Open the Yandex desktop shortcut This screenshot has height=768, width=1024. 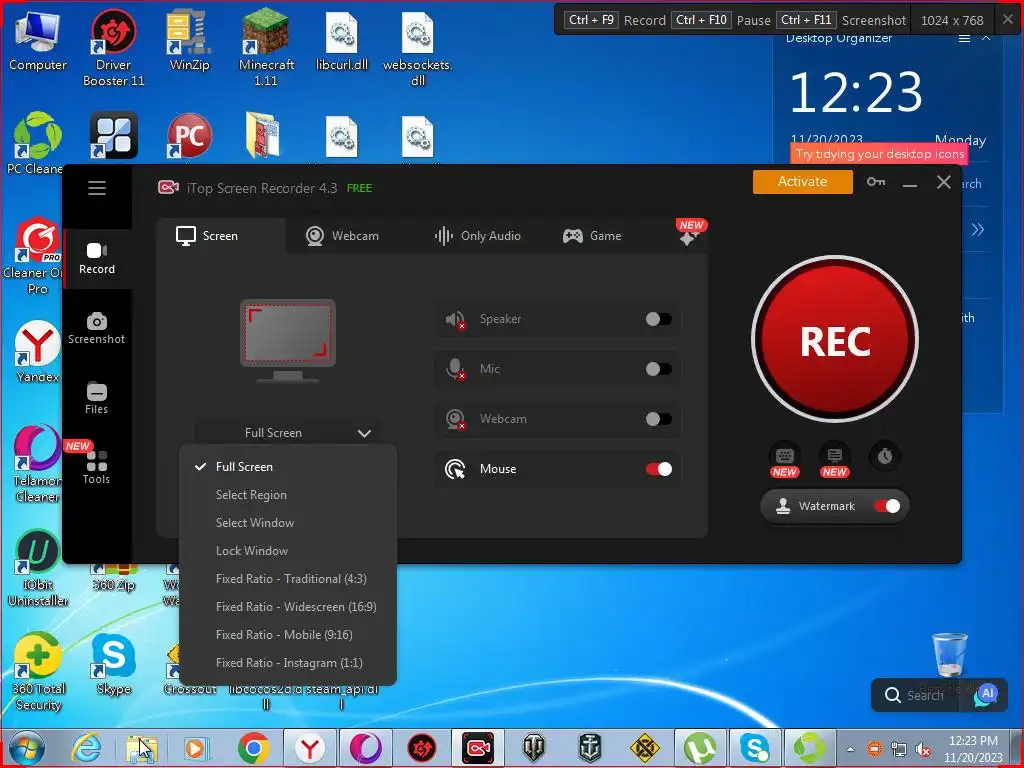coord(38,352)
